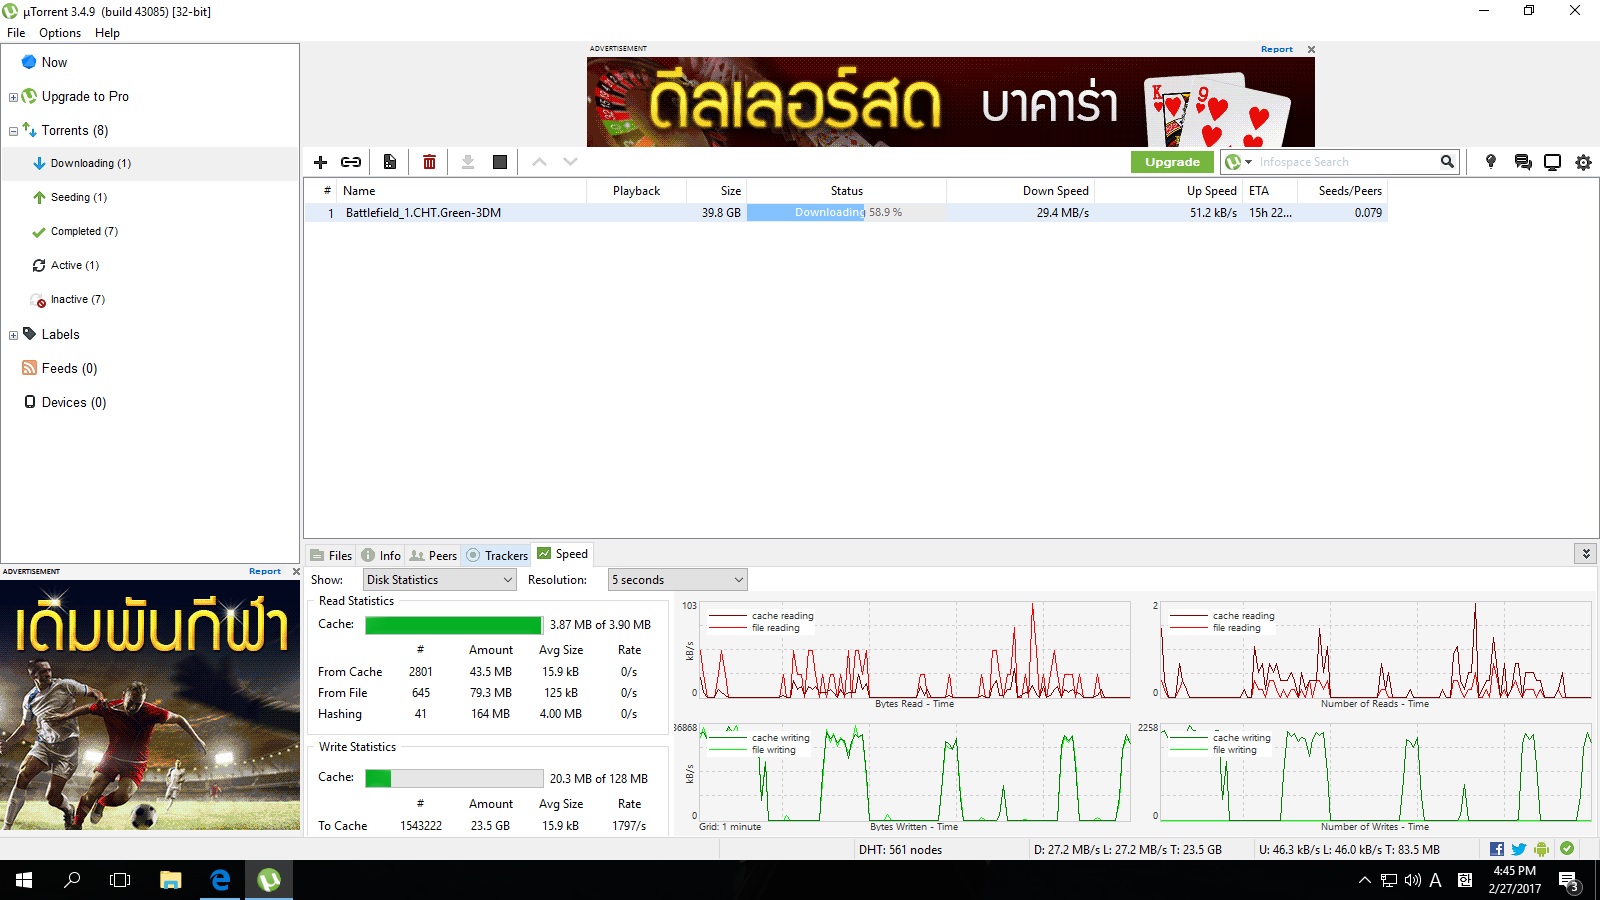Open the Windows Start menu
The width and height of the screenshot is (1600, 900).
click(x=24, y=880)
